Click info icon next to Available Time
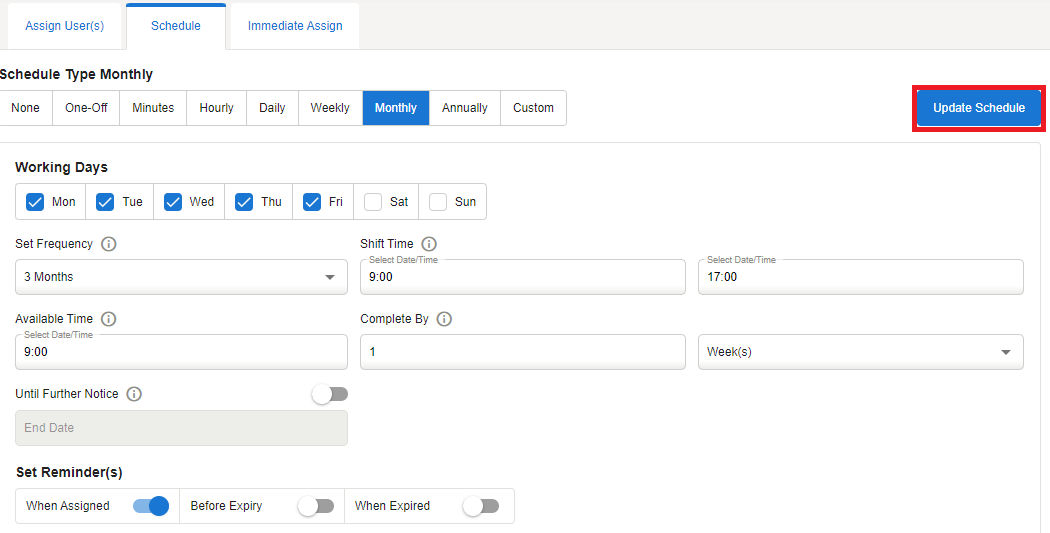Image resolution: width=1050 pixels, height=533 pixels. click(x=109, y=319)
